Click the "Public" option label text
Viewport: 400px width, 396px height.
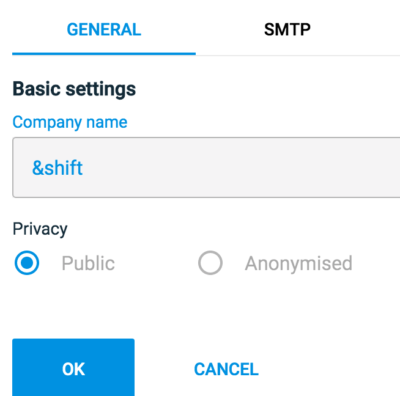(x=88, y=263)
